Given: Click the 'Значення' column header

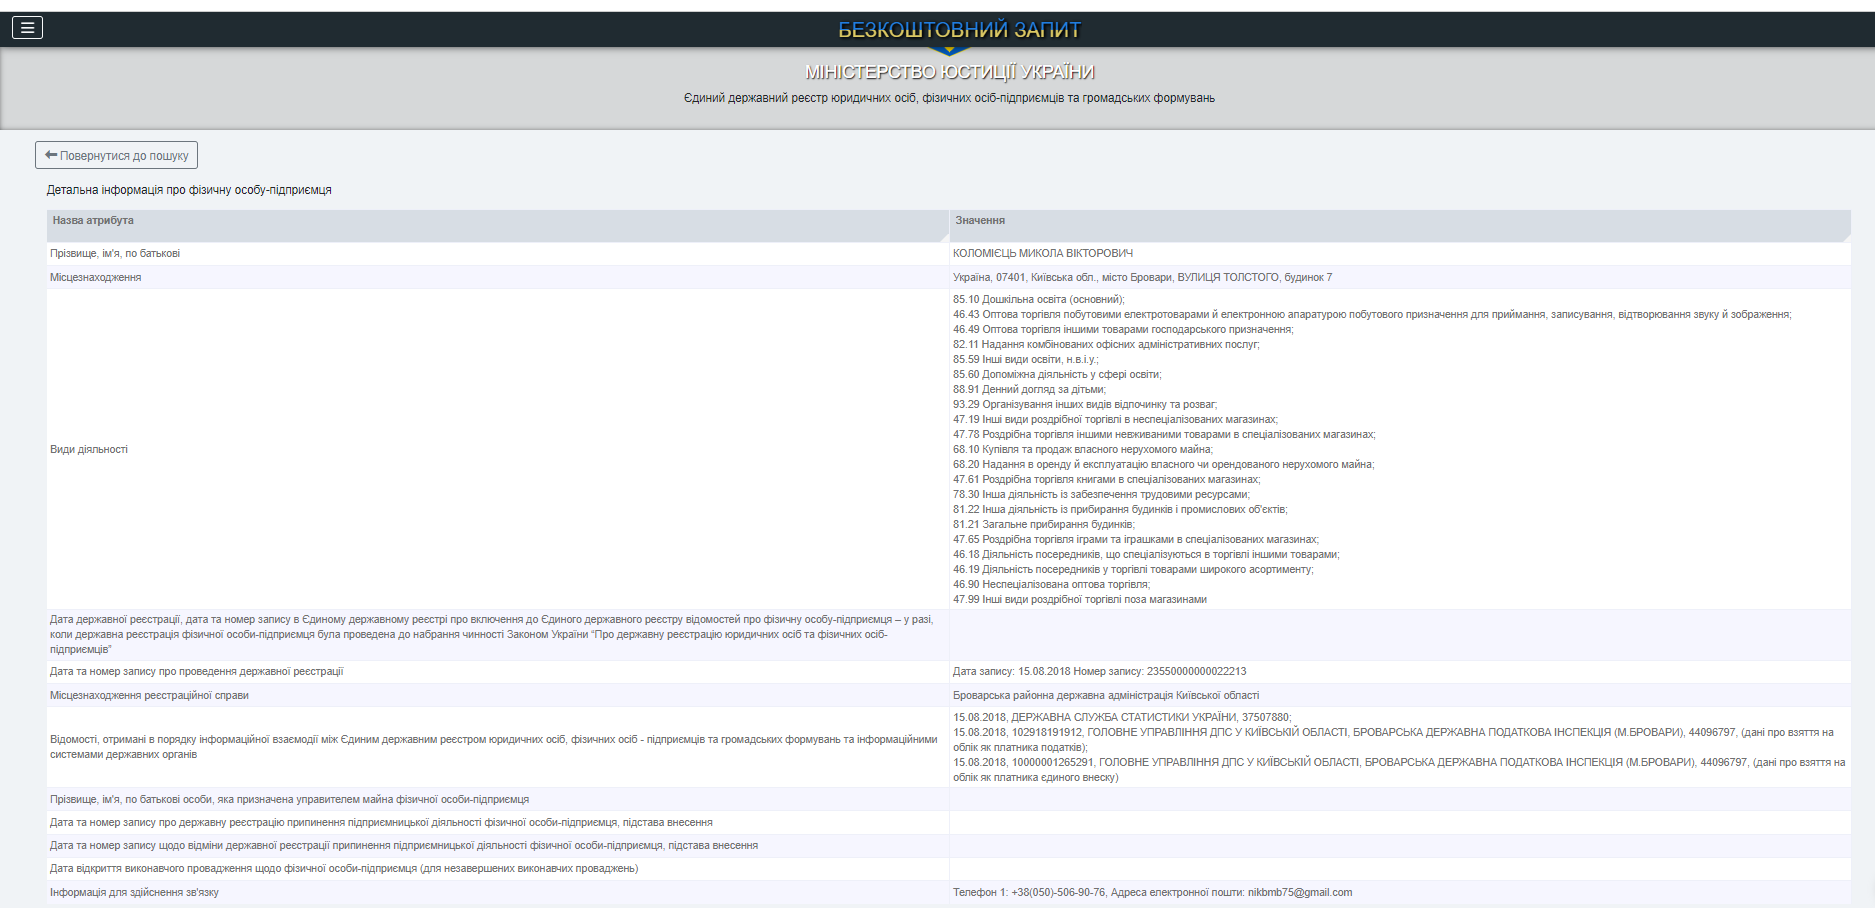Looking at the screenshot, I should [980, 221].
